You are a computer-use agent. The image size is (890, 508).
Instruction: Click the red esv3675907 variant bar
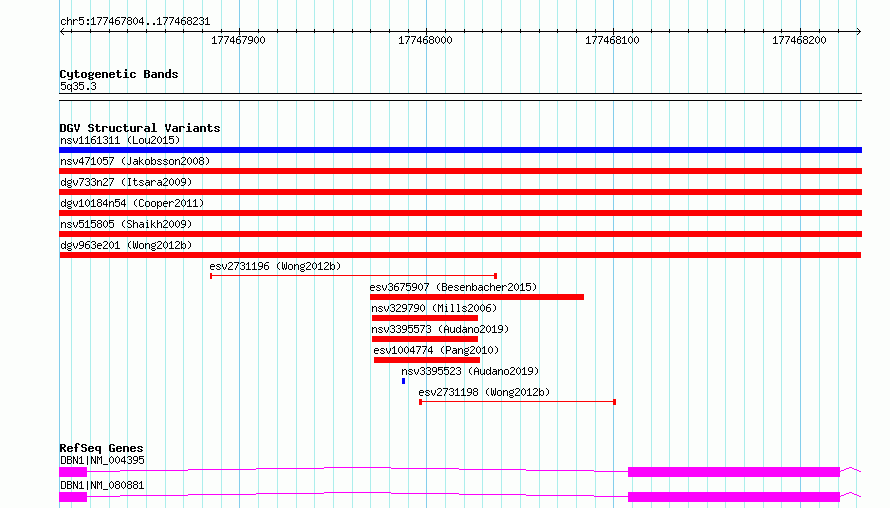[477, 297]
